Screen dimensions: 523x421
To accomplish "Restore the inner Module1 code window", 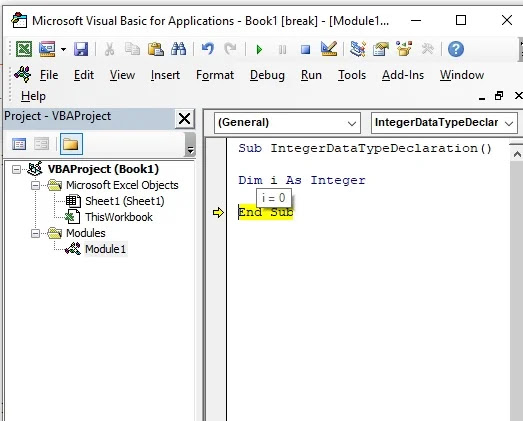I will coord(499,96).
